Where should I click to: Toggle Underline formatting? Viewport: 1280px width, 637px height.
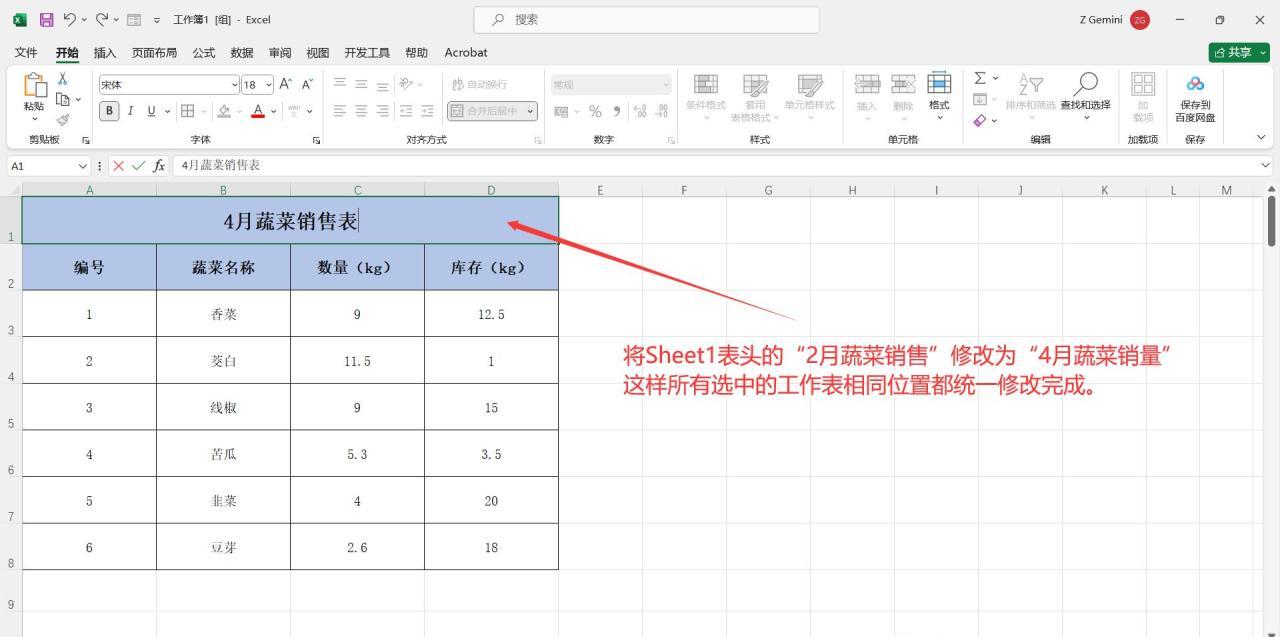click(152, 111)
